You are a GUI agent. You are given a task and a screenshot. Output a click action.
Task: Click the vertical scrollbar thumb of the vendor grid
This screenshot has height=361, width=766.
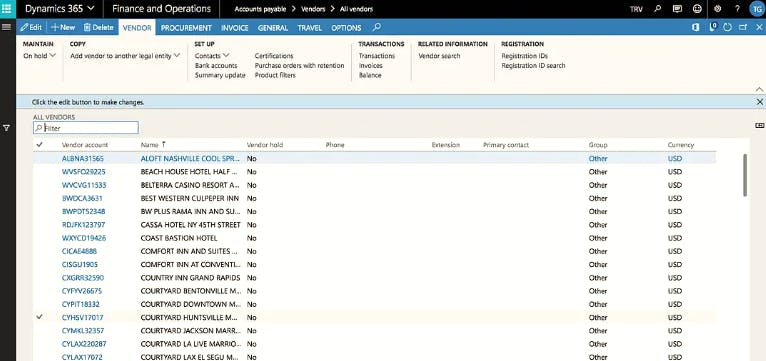[745, 175]
